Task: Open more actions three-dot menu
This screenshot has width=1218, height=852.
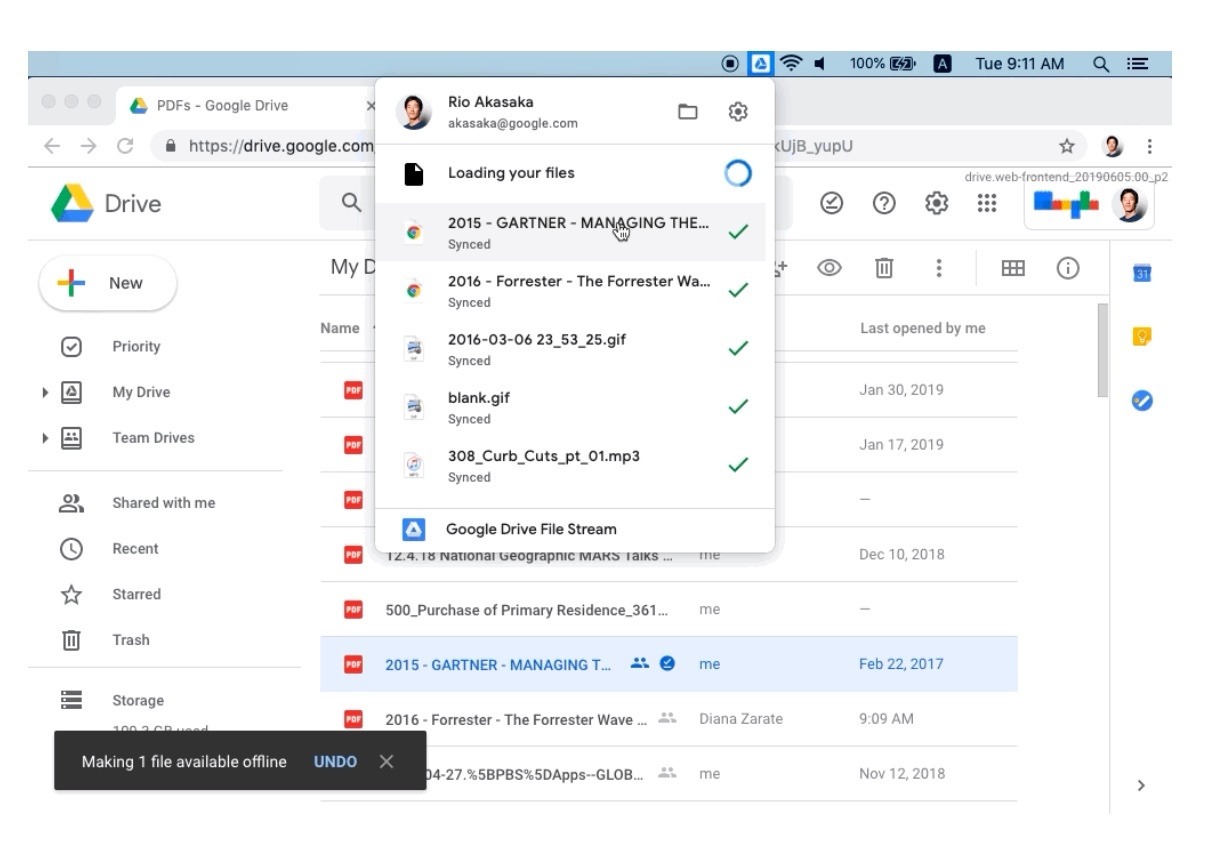Action: pyautogui.click(x=938, y=268)
